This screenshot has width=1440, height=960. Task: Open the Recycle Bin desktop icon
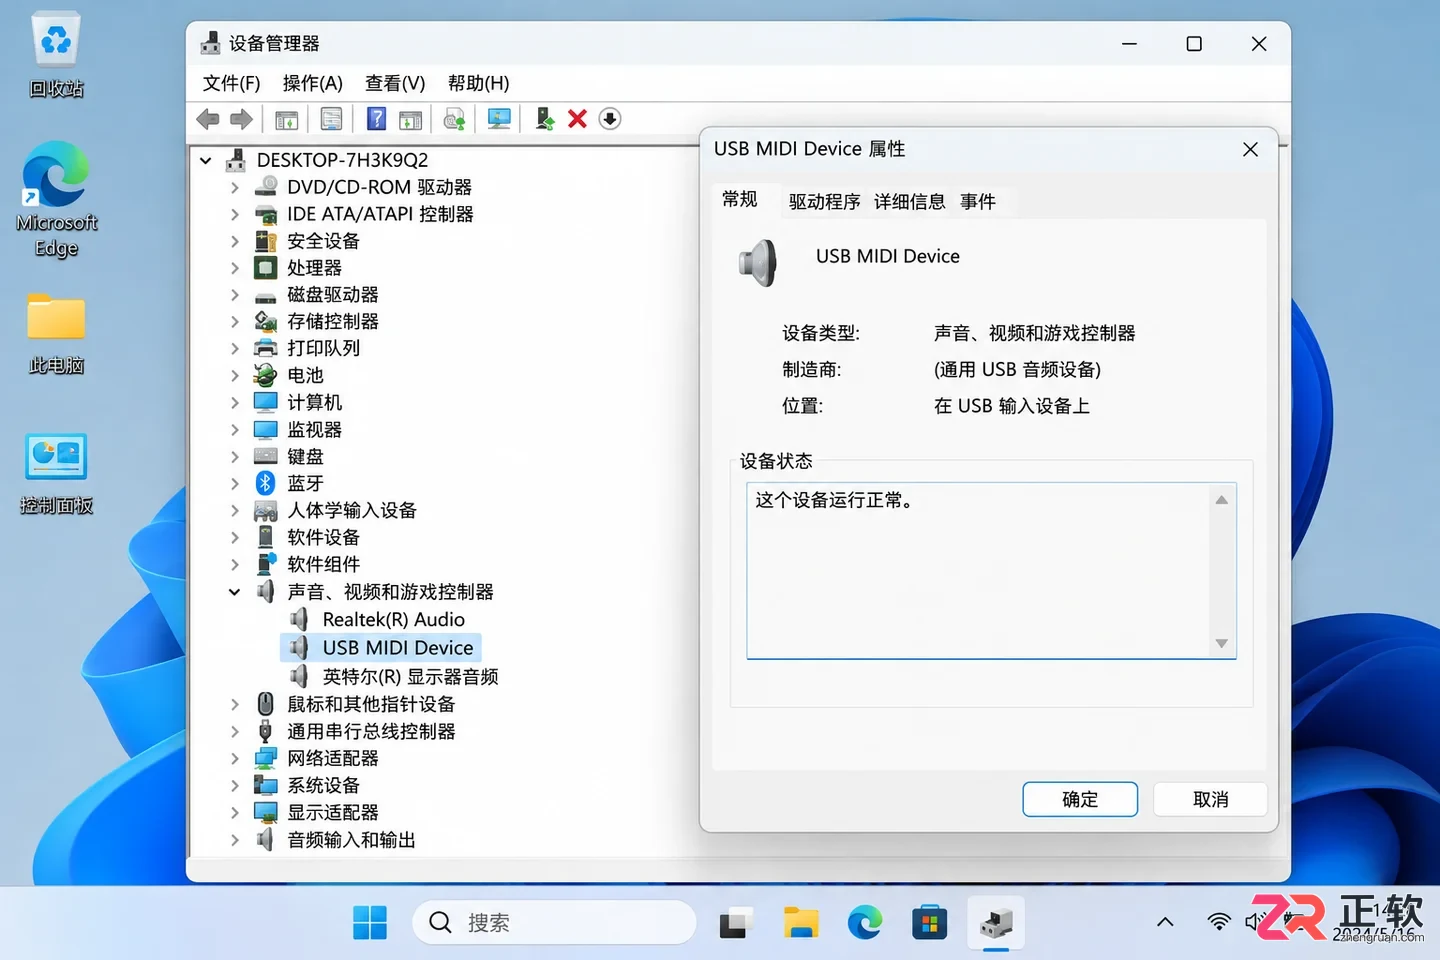click(x=56, y=56)
